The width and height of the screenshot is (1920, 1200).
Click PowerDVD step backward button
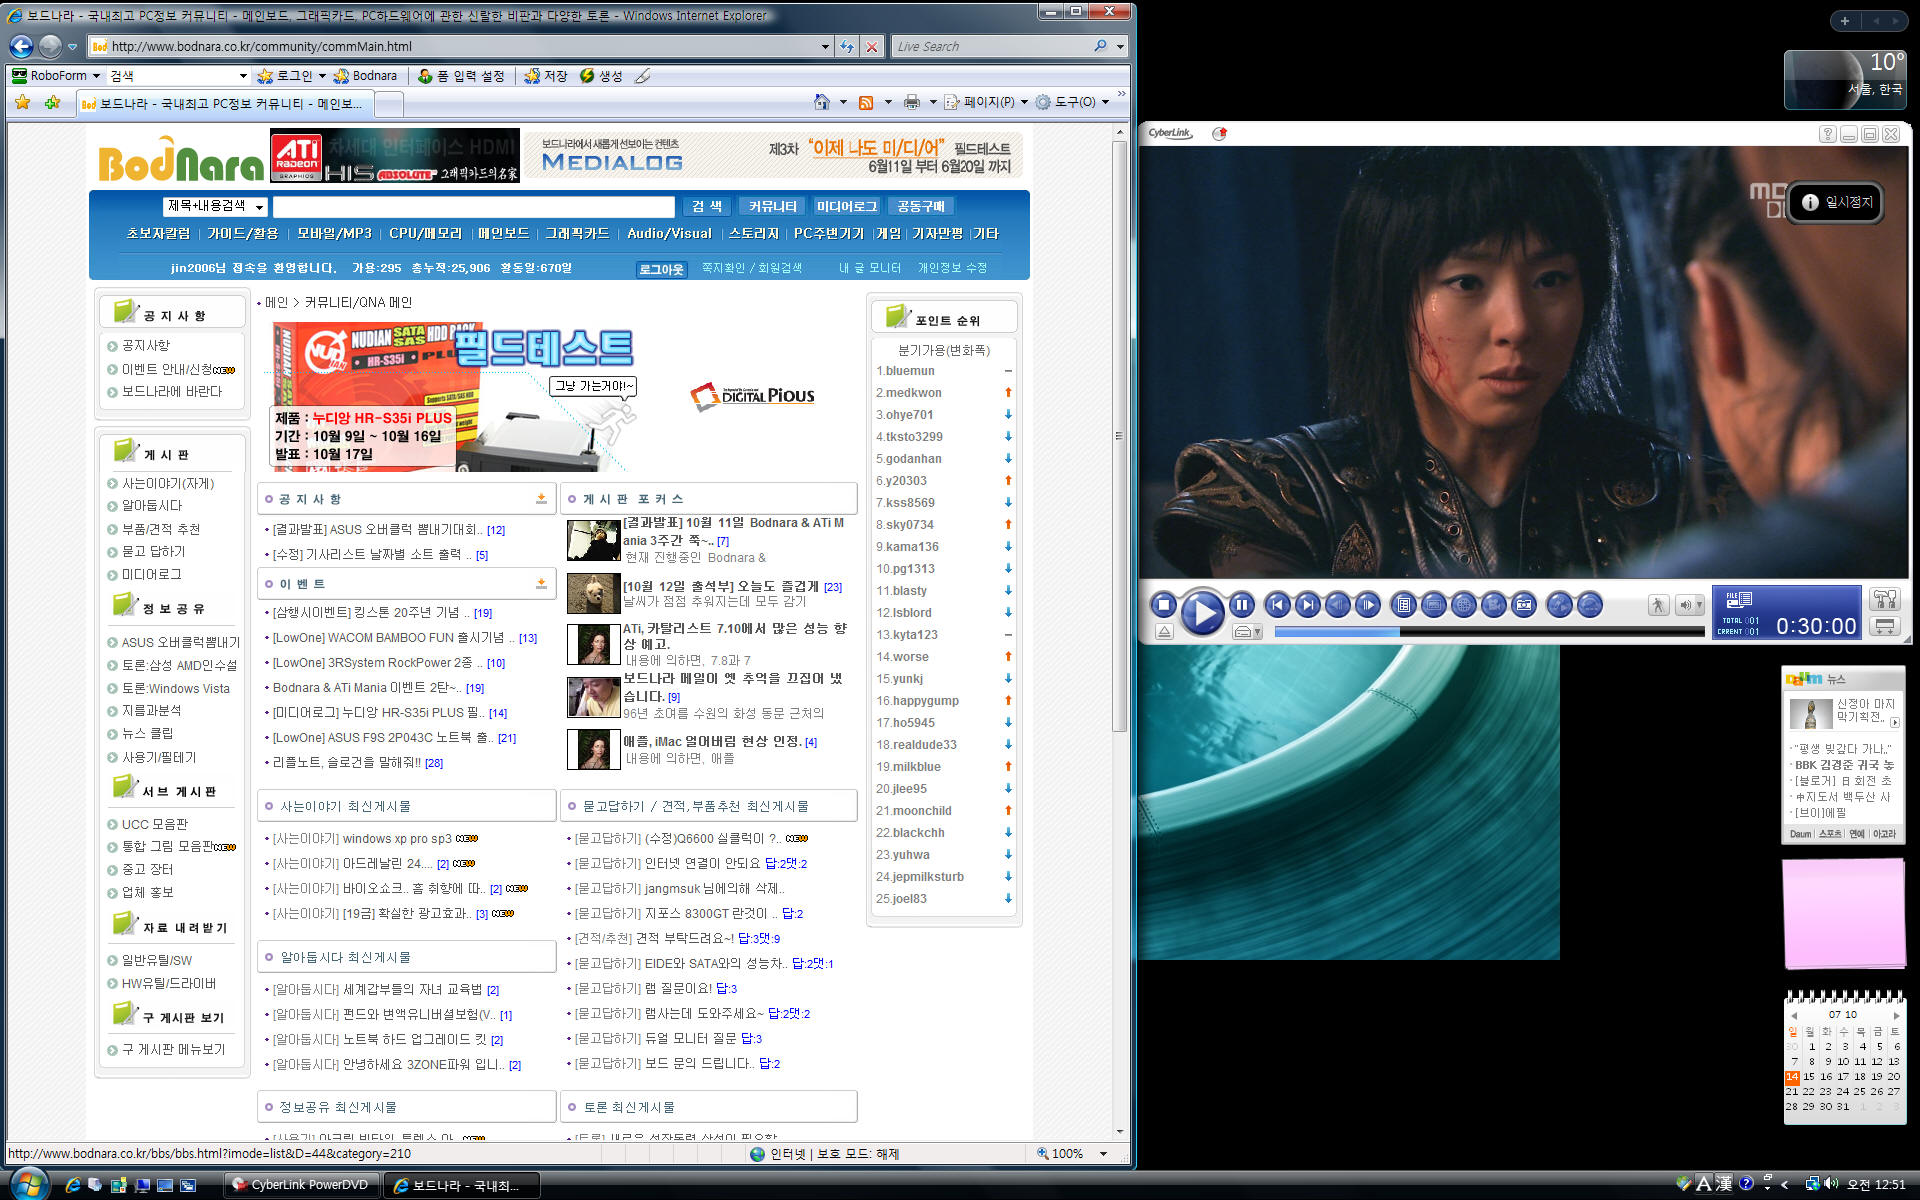point(1337,604)
